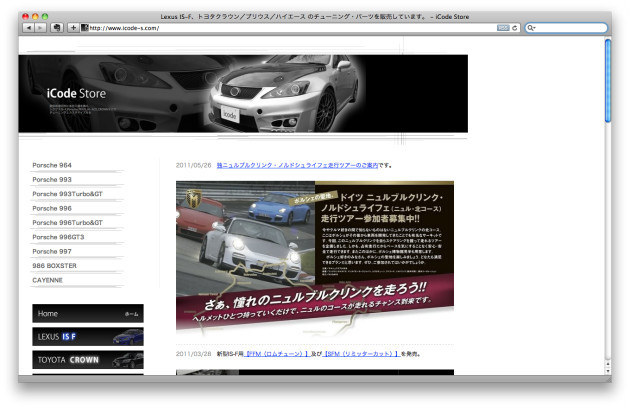Open the Porsche 997 category

(x=52, y=251)
